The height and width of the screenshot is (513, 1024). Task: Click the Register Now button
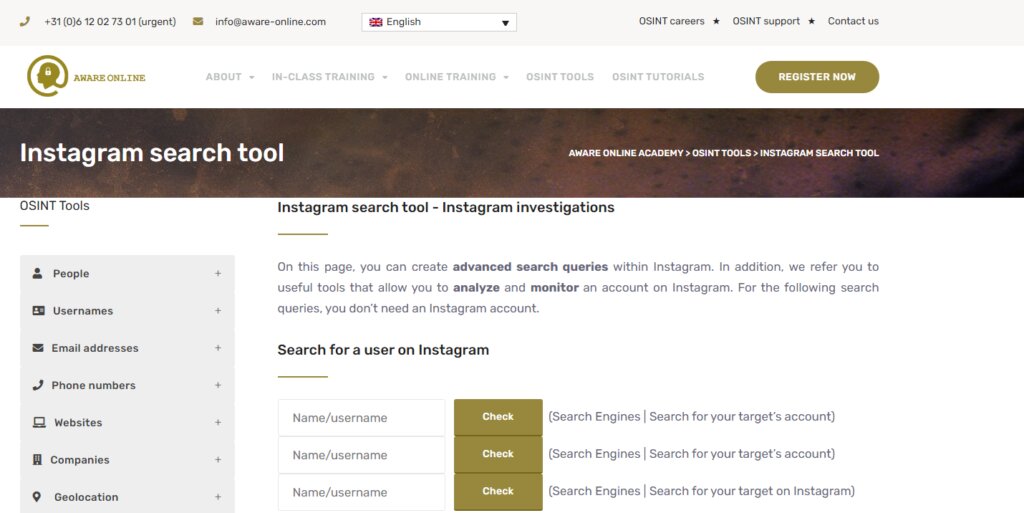[817, 77]
